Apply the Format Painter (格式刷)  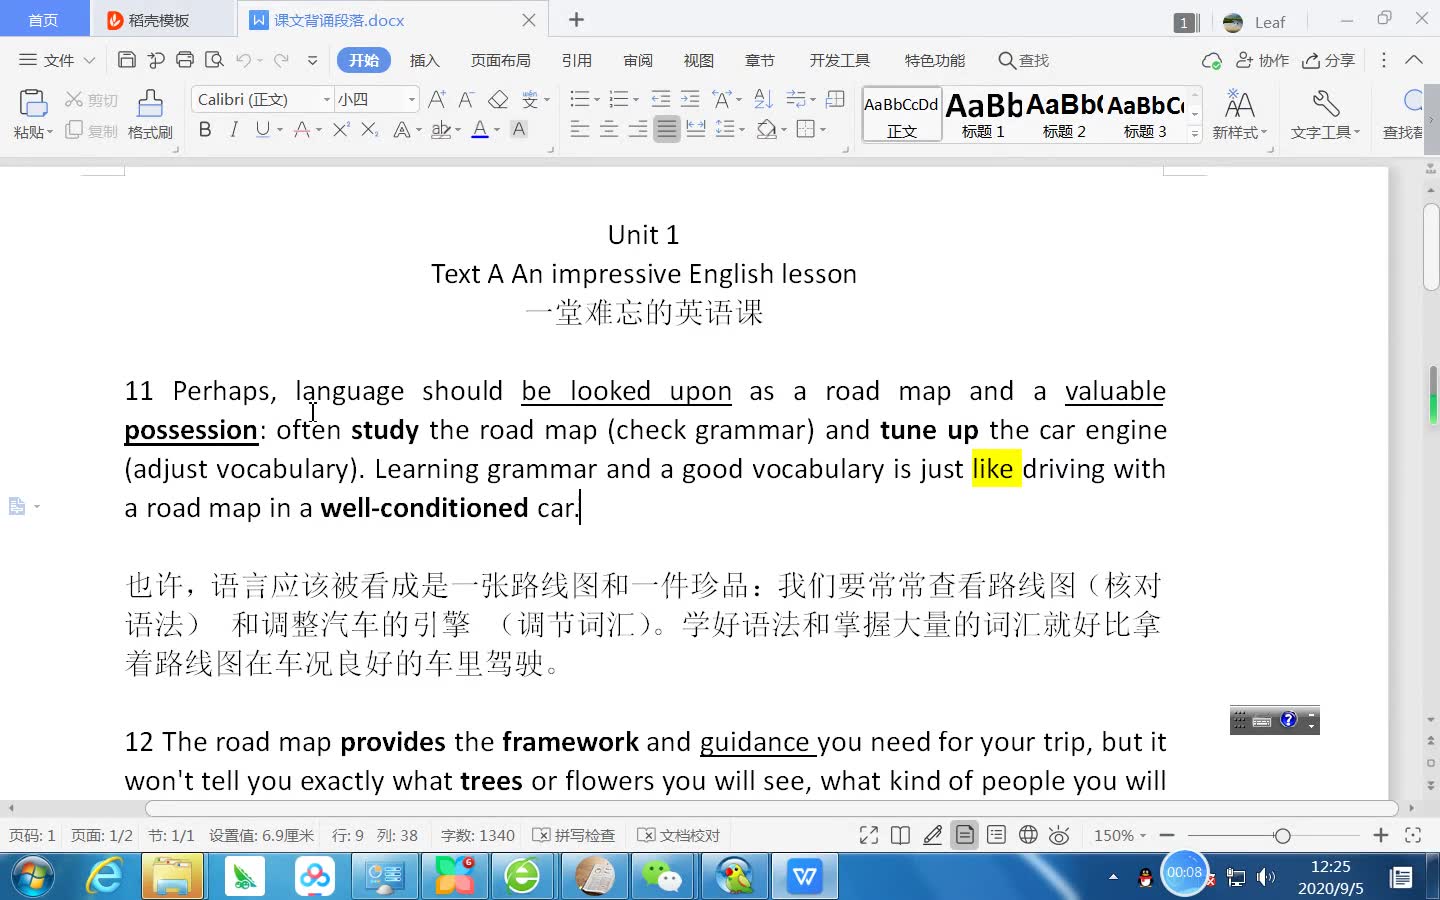point(150,114)
